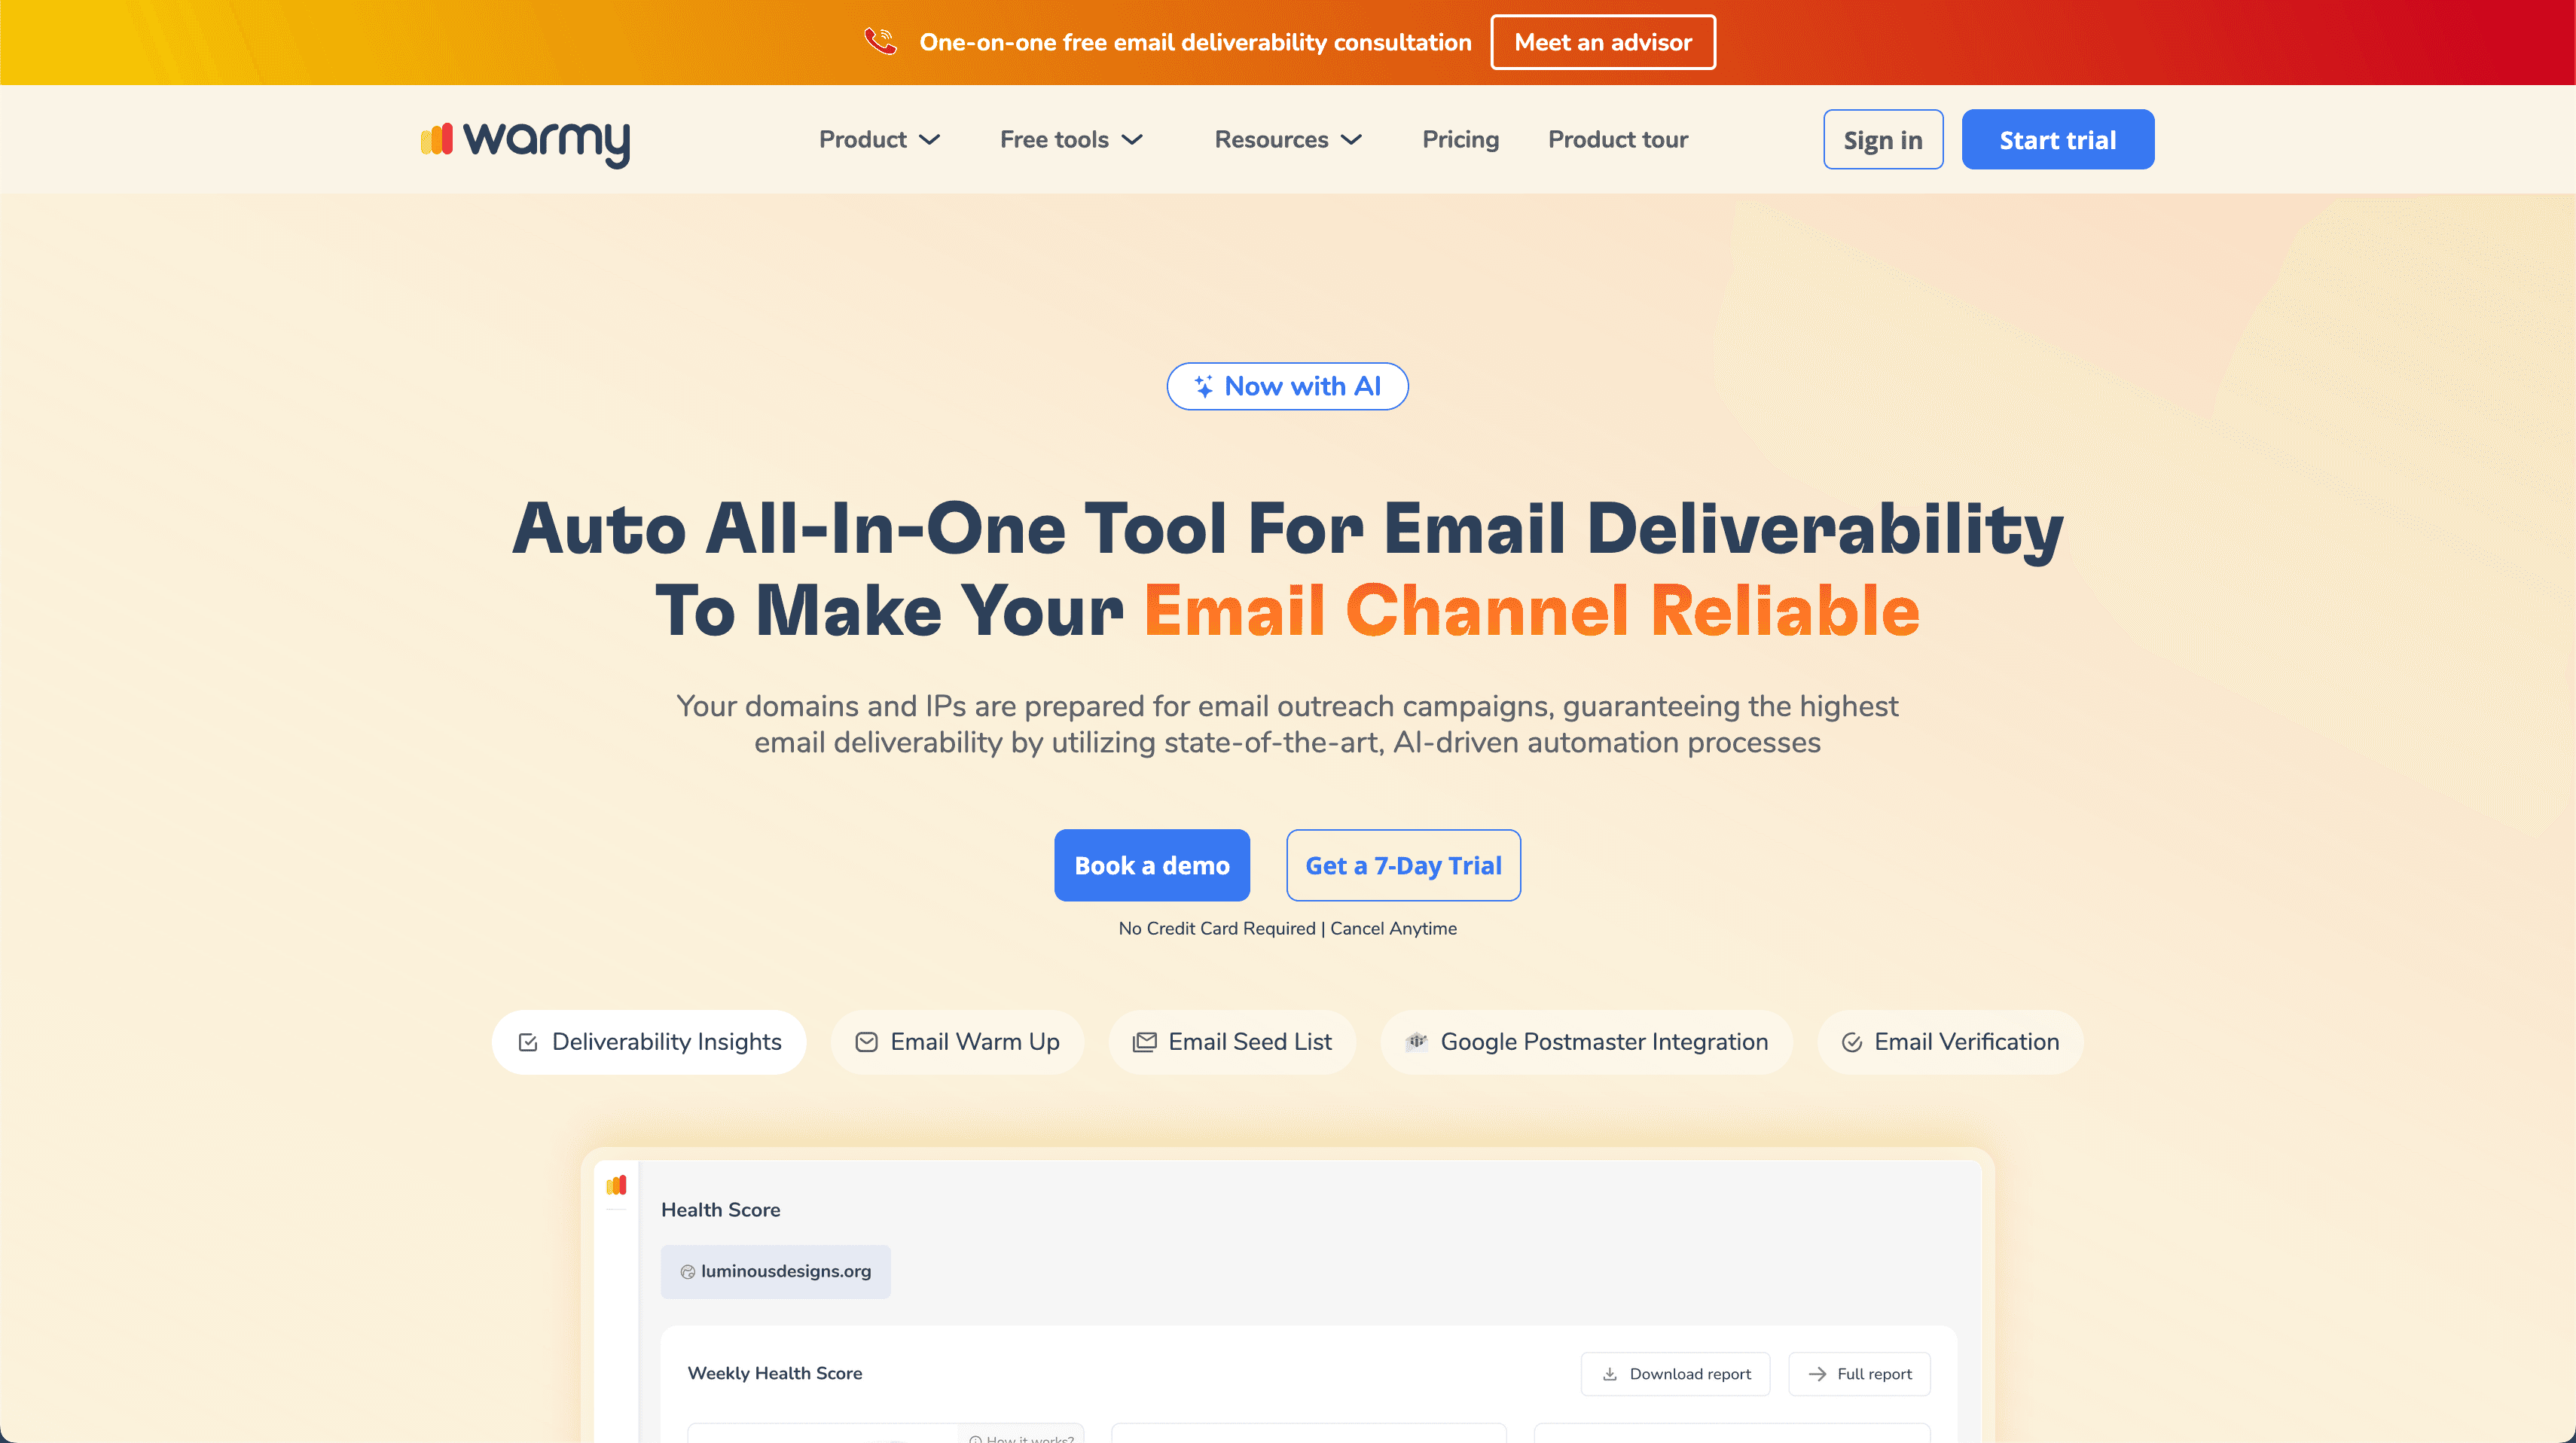Viewport: 2576px width, 1443px height.
Task: Go to the Pricing page
Action: tap(1460, 140)
